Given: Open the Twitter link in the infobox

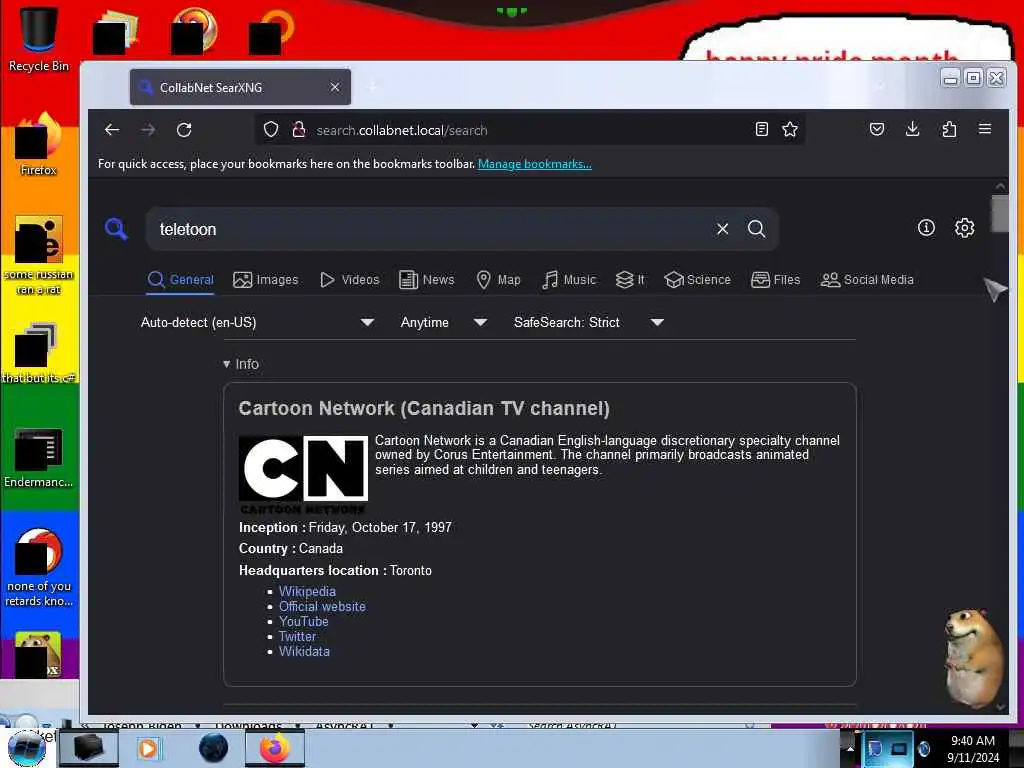Looking at the screenshot, I should (x=297, y=637).
